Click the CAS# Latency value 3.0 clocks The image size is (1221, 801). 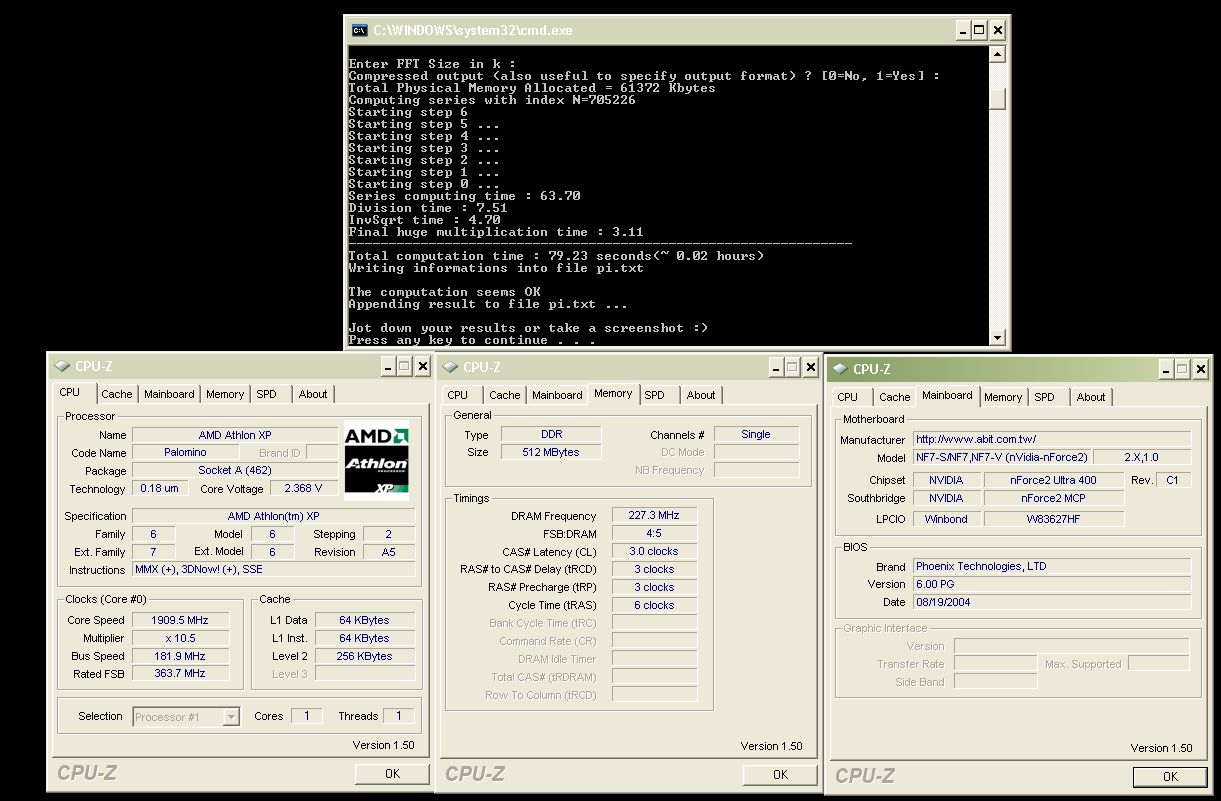click(x=655, y=551)
